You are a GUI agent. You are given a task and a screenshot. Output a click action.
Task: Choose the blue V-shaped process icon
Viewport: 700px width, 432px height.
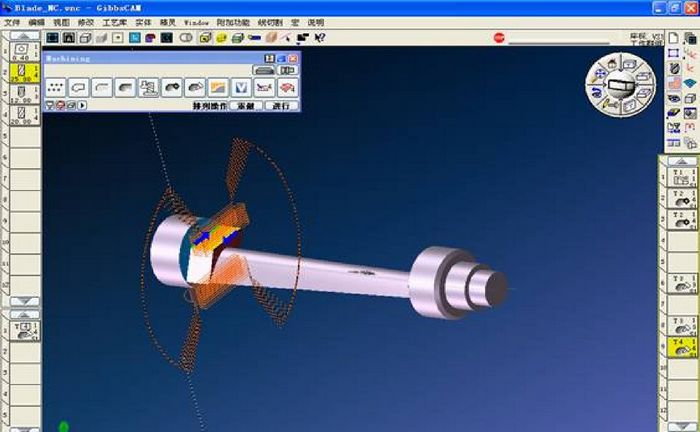pyautogui.click(x=240, y=87)
